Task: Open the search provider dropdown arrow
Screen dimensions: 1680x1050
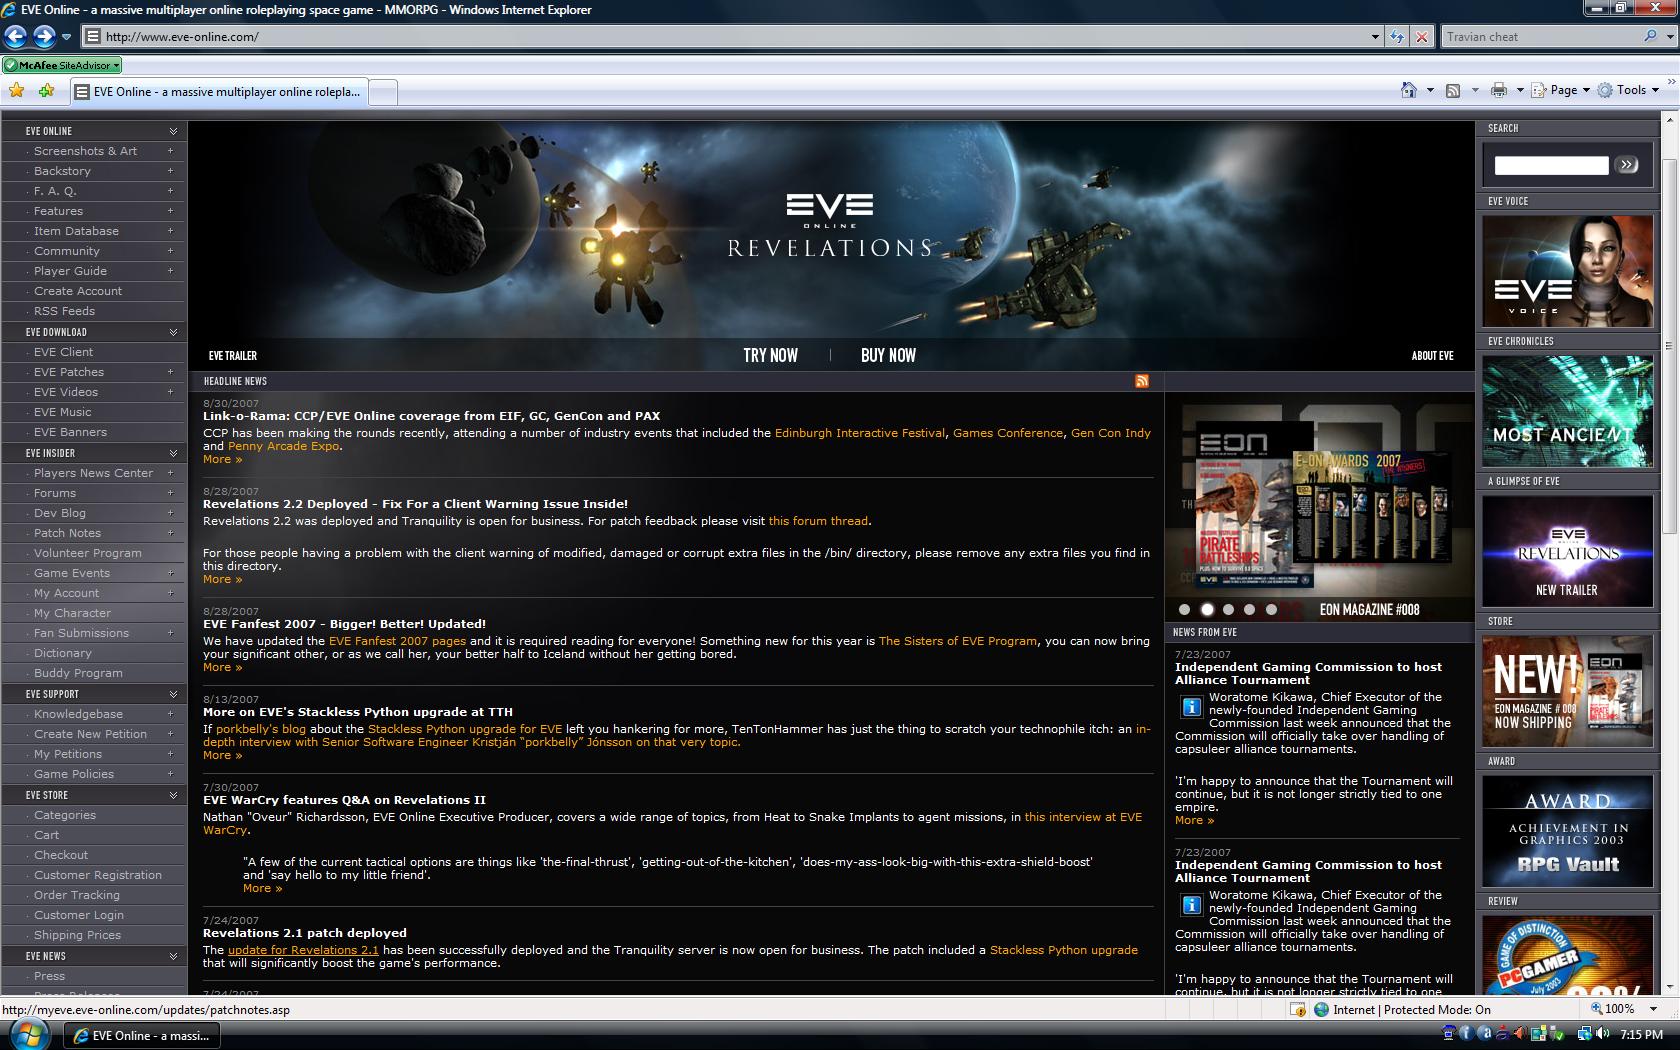Action: 1669,37
